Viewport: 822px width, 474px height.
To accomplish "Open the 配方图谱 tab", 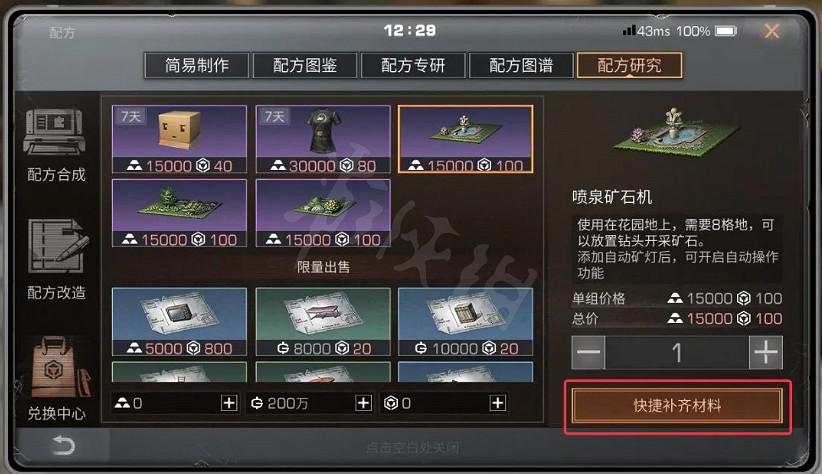I will [x=521, y=66].
